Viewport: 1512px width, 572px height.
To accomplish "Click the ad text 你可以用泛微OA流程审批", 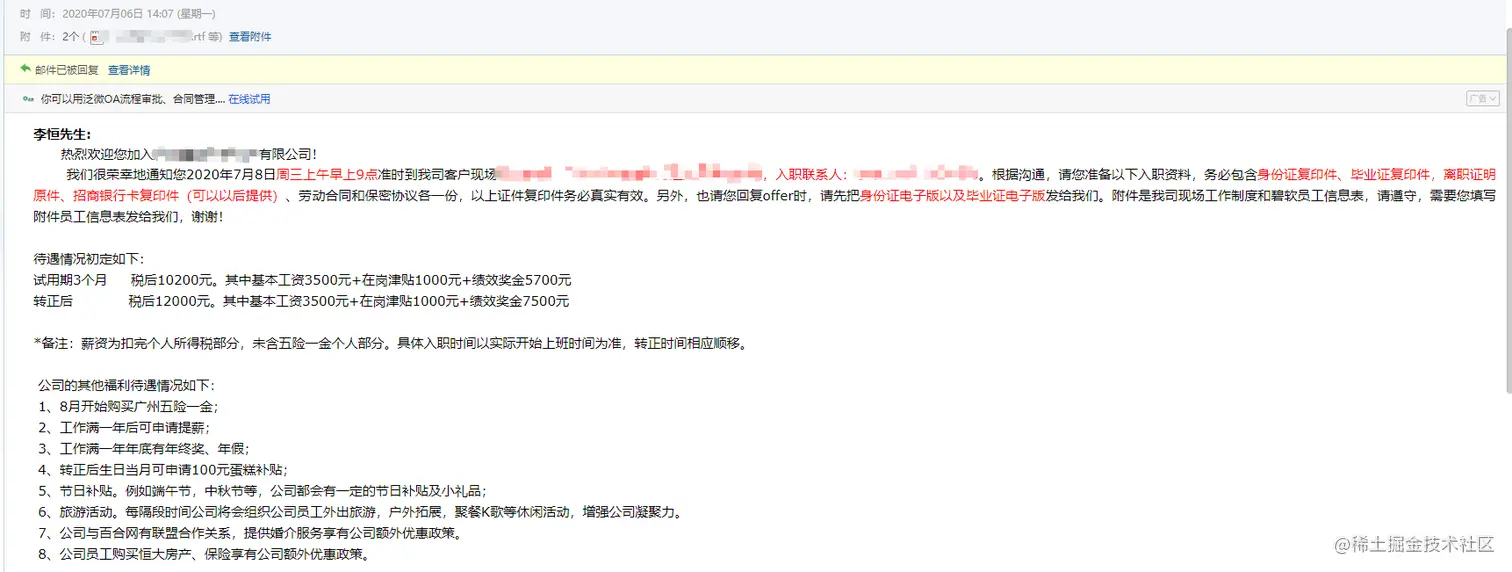I will point(128,99).
